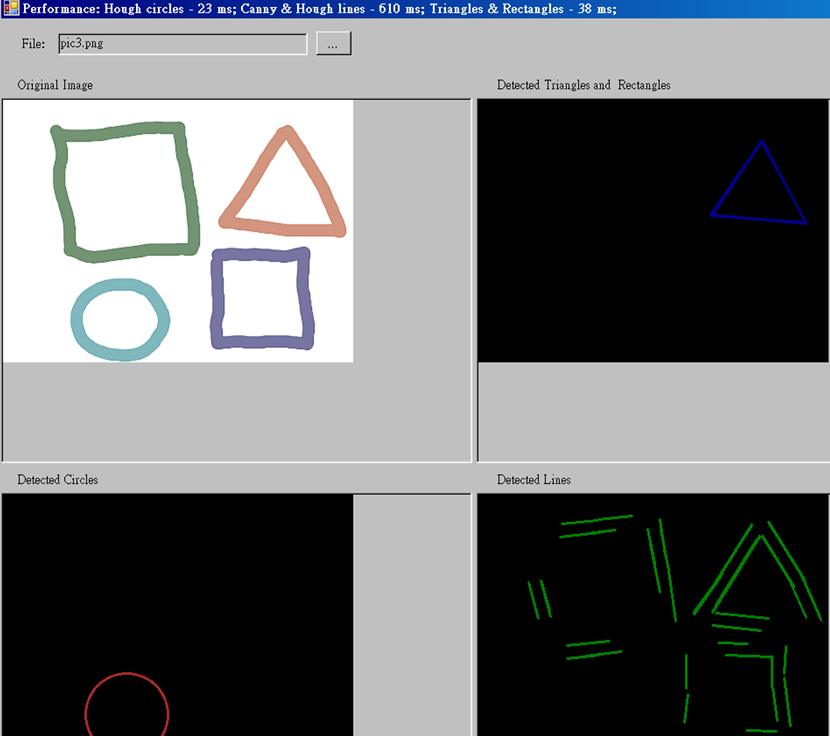Click the '...' browse file button

(333, 44)
